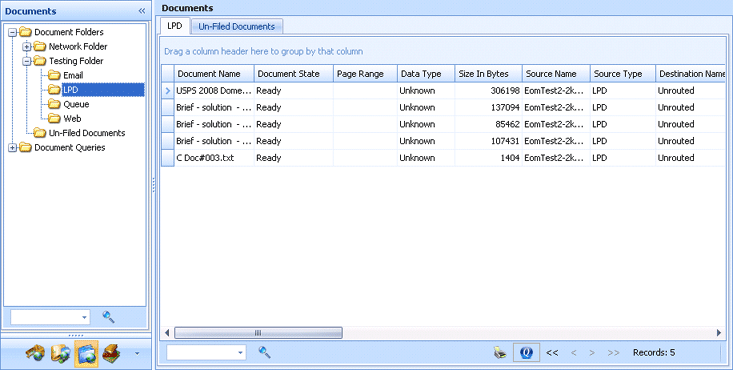Click the input field below documents grid
Viewport: 733px width, 370px height.
pyautogui.click(x=201, y=352)
